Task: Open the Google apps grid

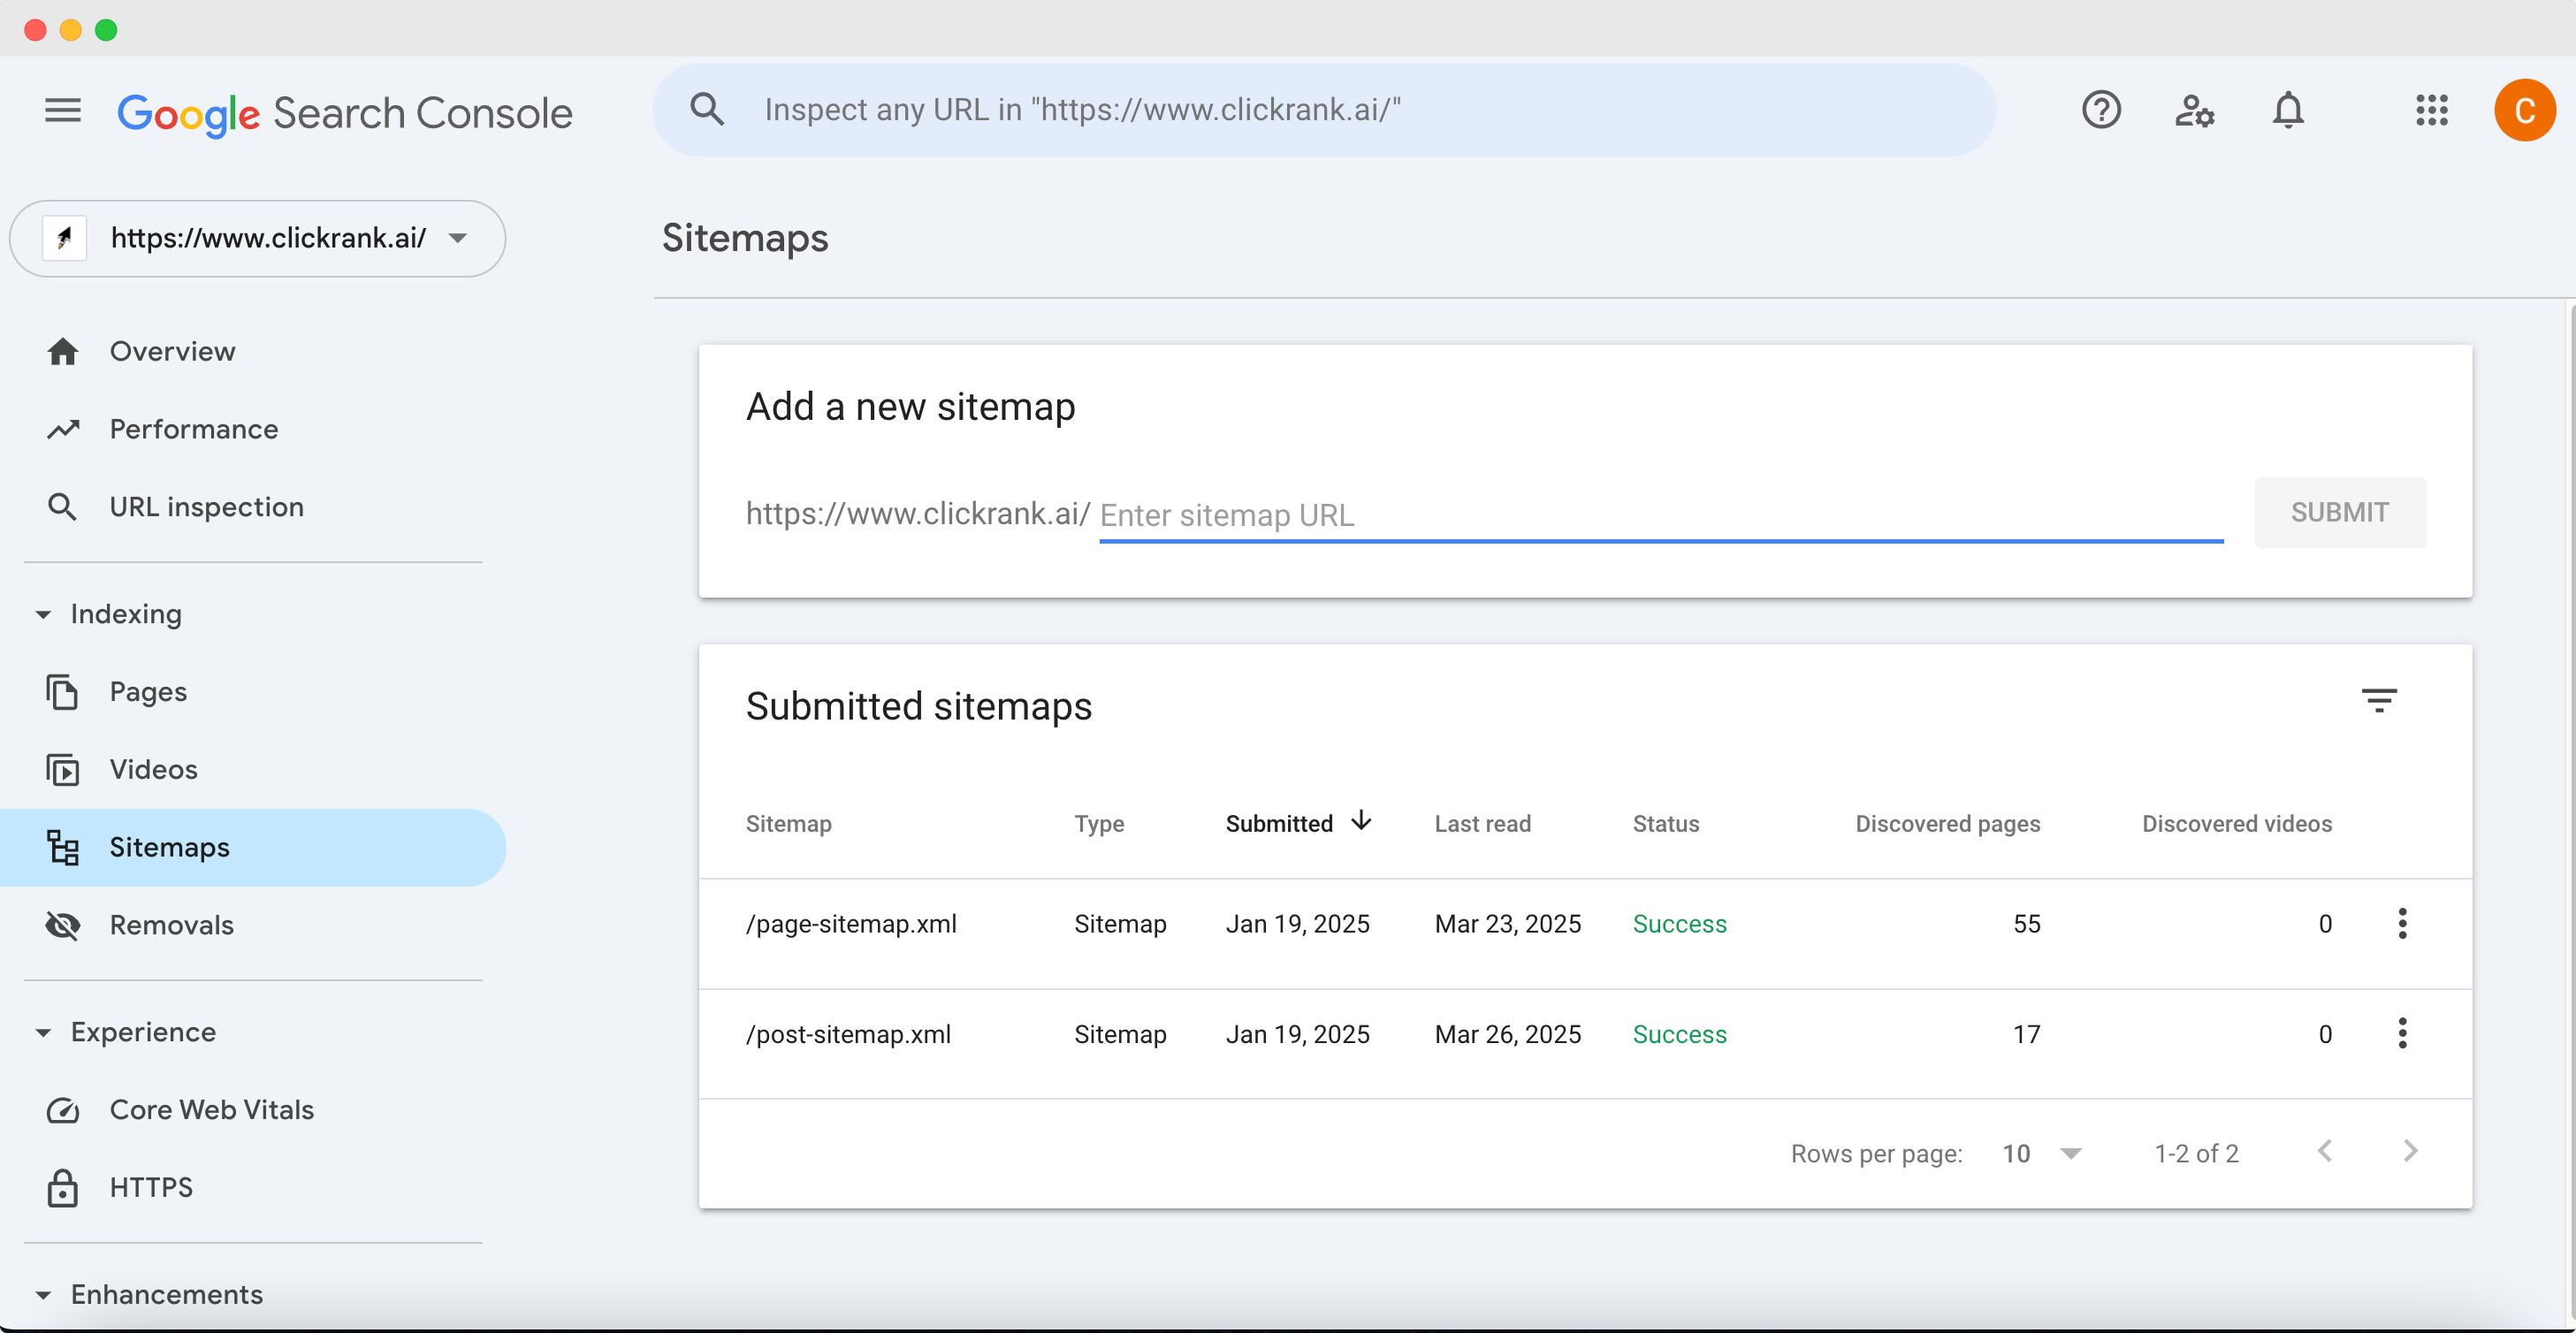Action: (2431, 110)
